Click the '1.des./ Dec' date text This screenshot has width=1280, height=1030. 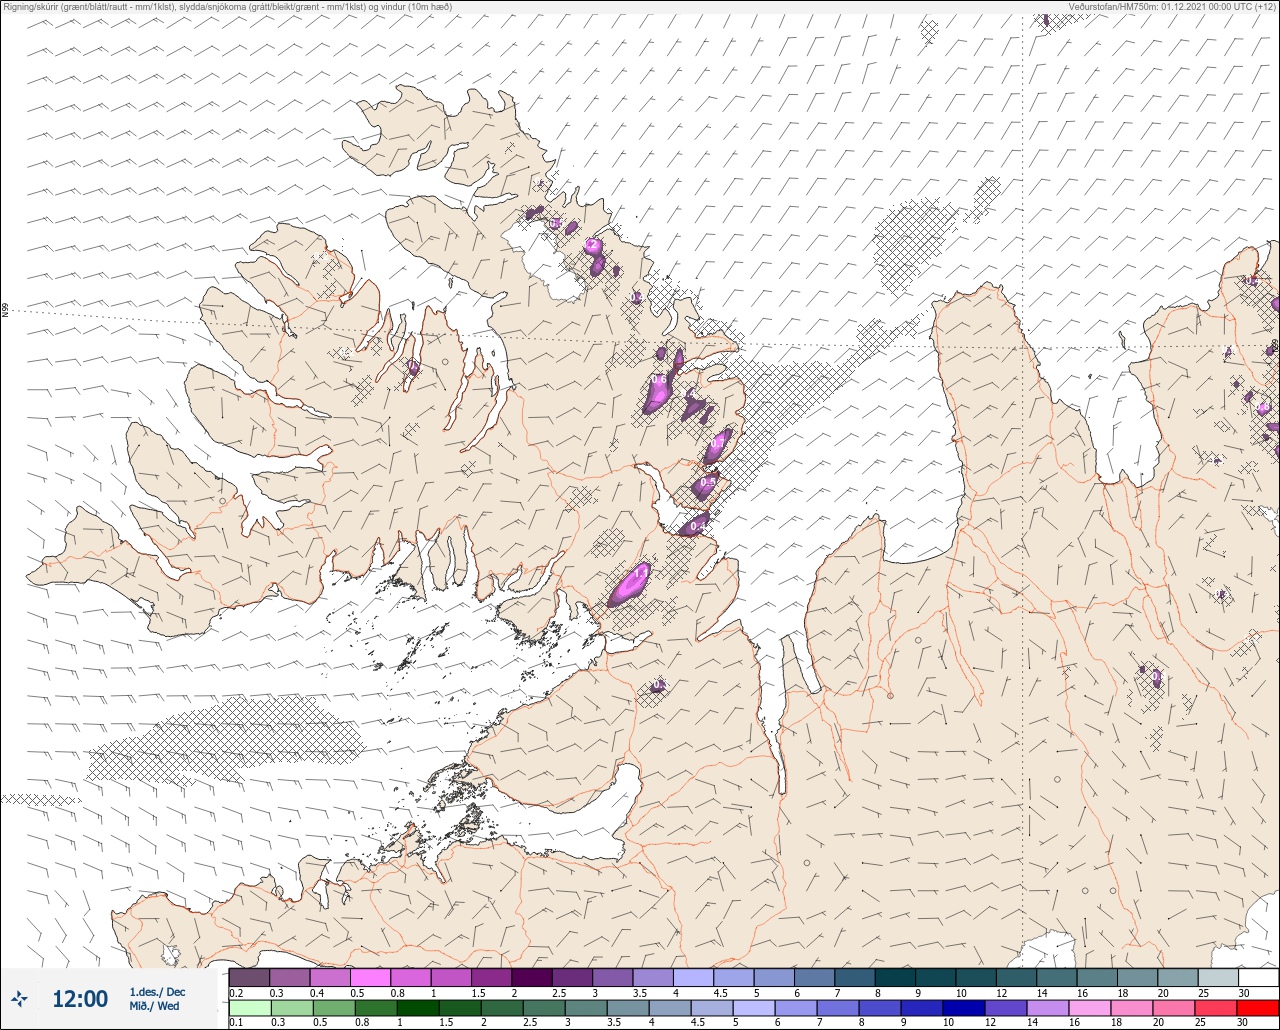point(157,991)
